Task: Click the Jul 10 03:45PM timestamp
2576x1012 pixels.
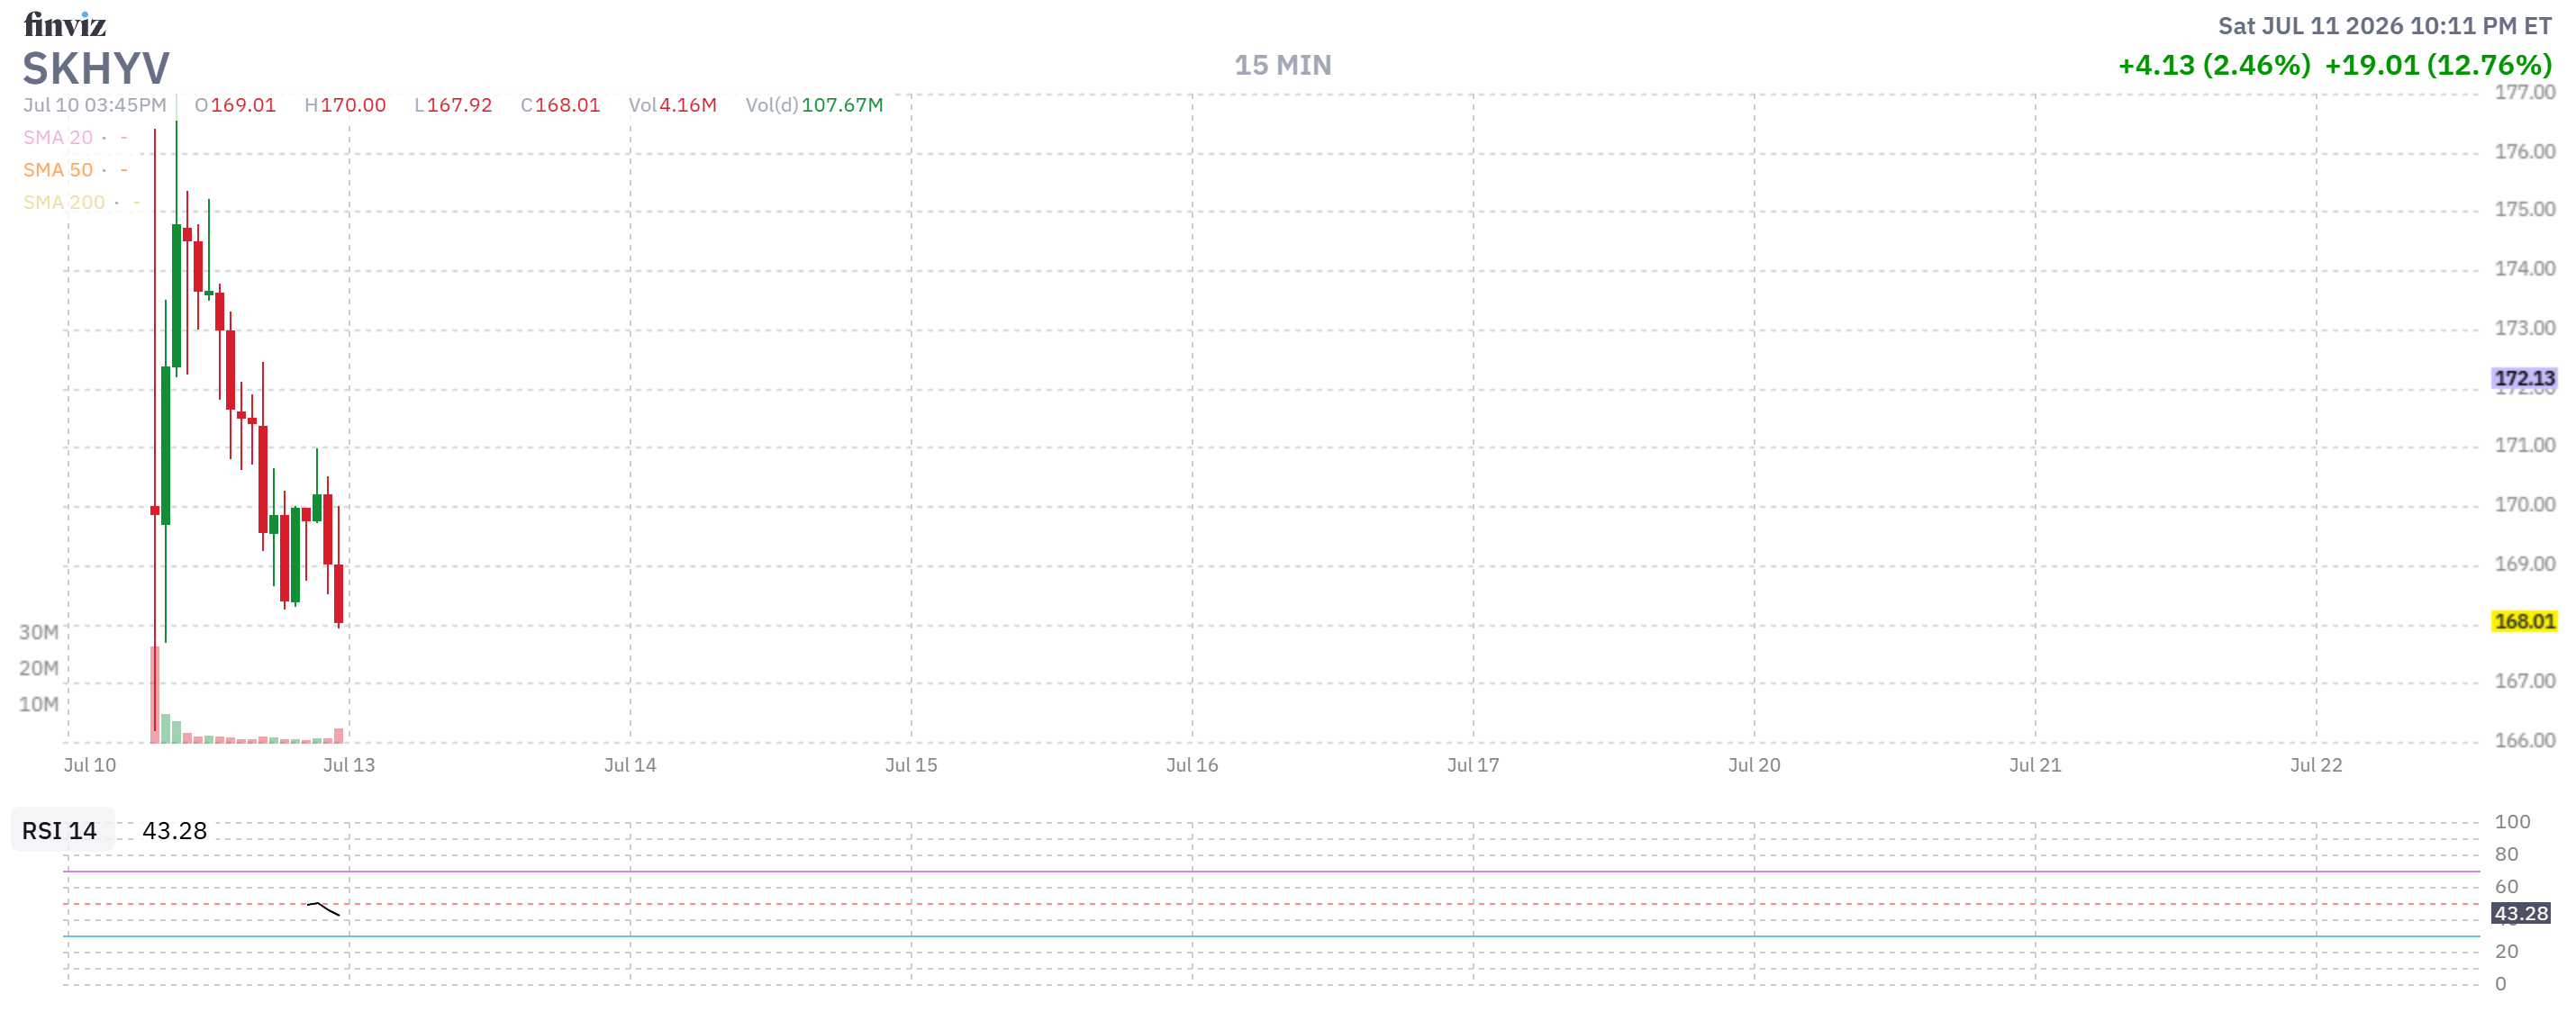Action: click(95, 105)
